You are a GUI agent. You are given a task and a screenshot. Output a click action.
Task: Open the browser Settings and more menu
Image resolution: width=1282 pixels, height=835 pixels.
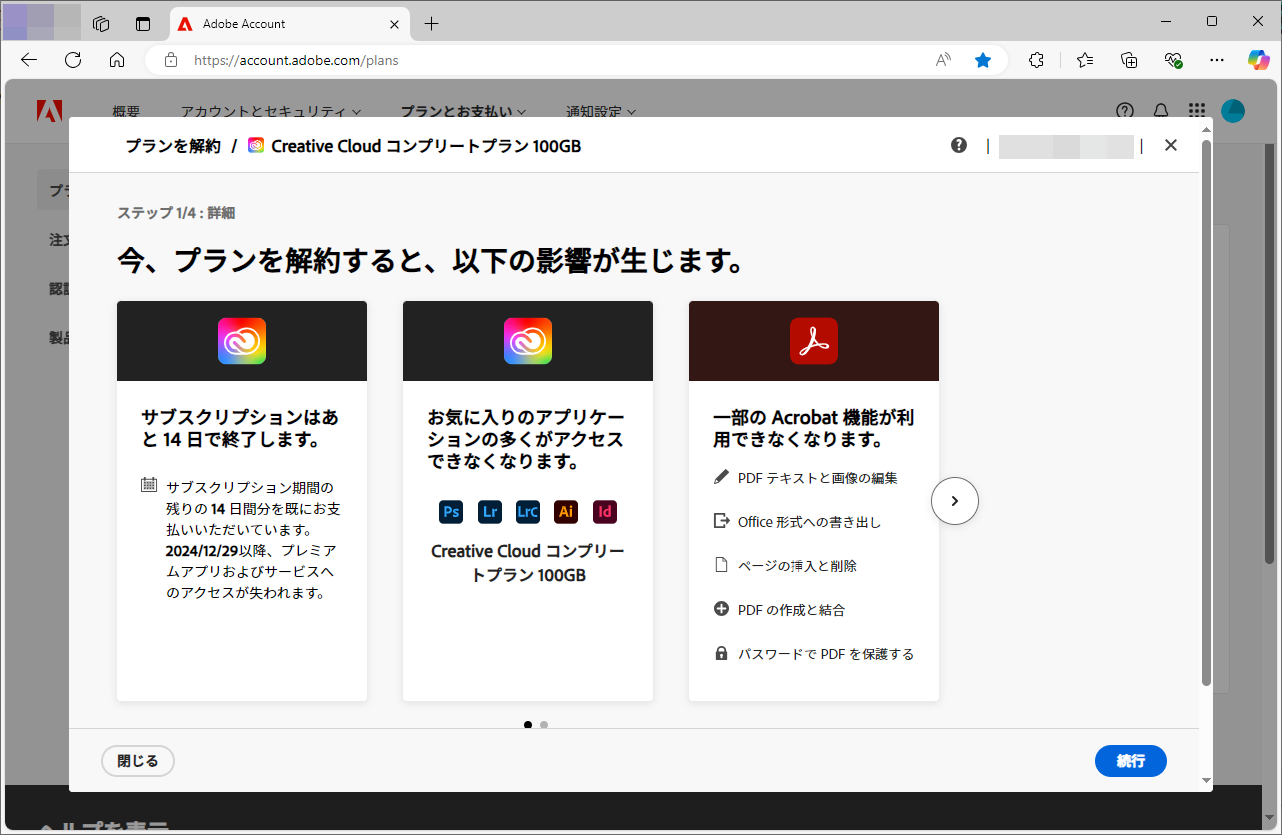[1217, 60]
